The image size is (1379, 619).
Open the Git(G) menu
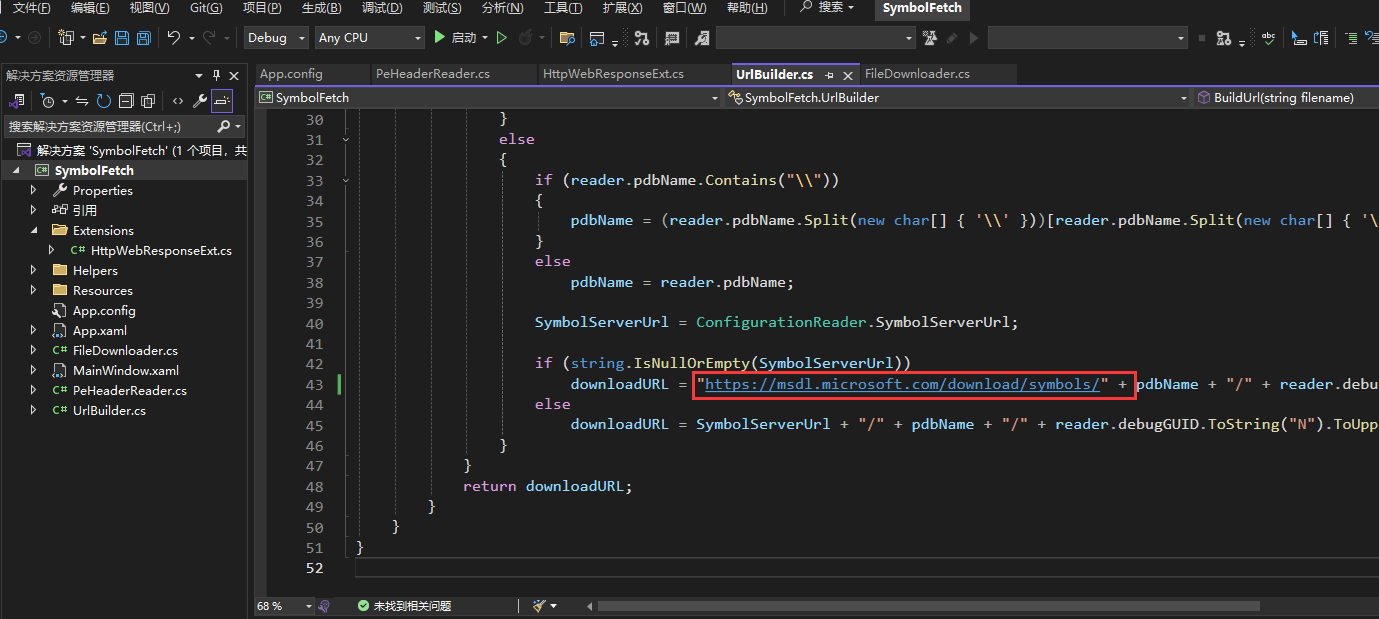click(206, 8)
